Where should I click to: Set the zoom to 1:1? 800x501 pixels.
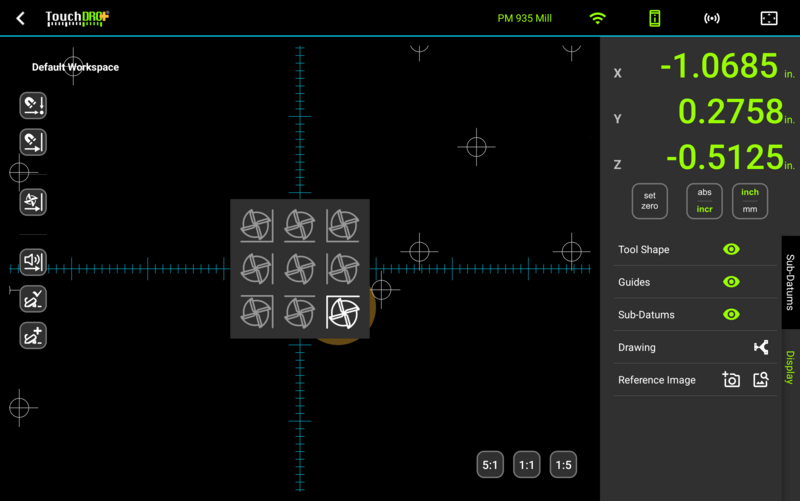(x=527, y=465)
